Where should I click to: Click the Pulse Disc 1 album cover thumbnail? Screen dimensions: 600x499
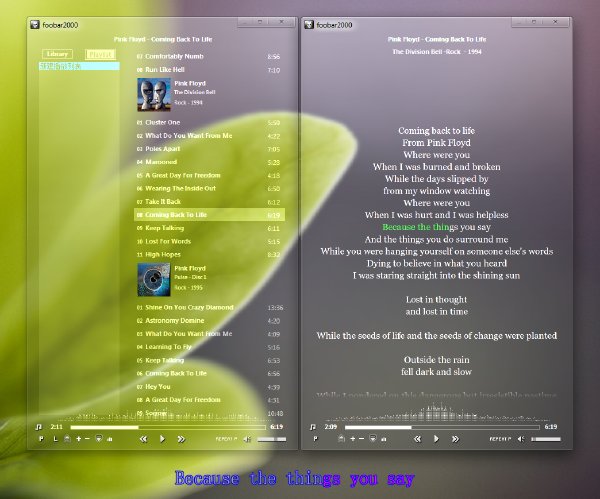pos(154,279)
